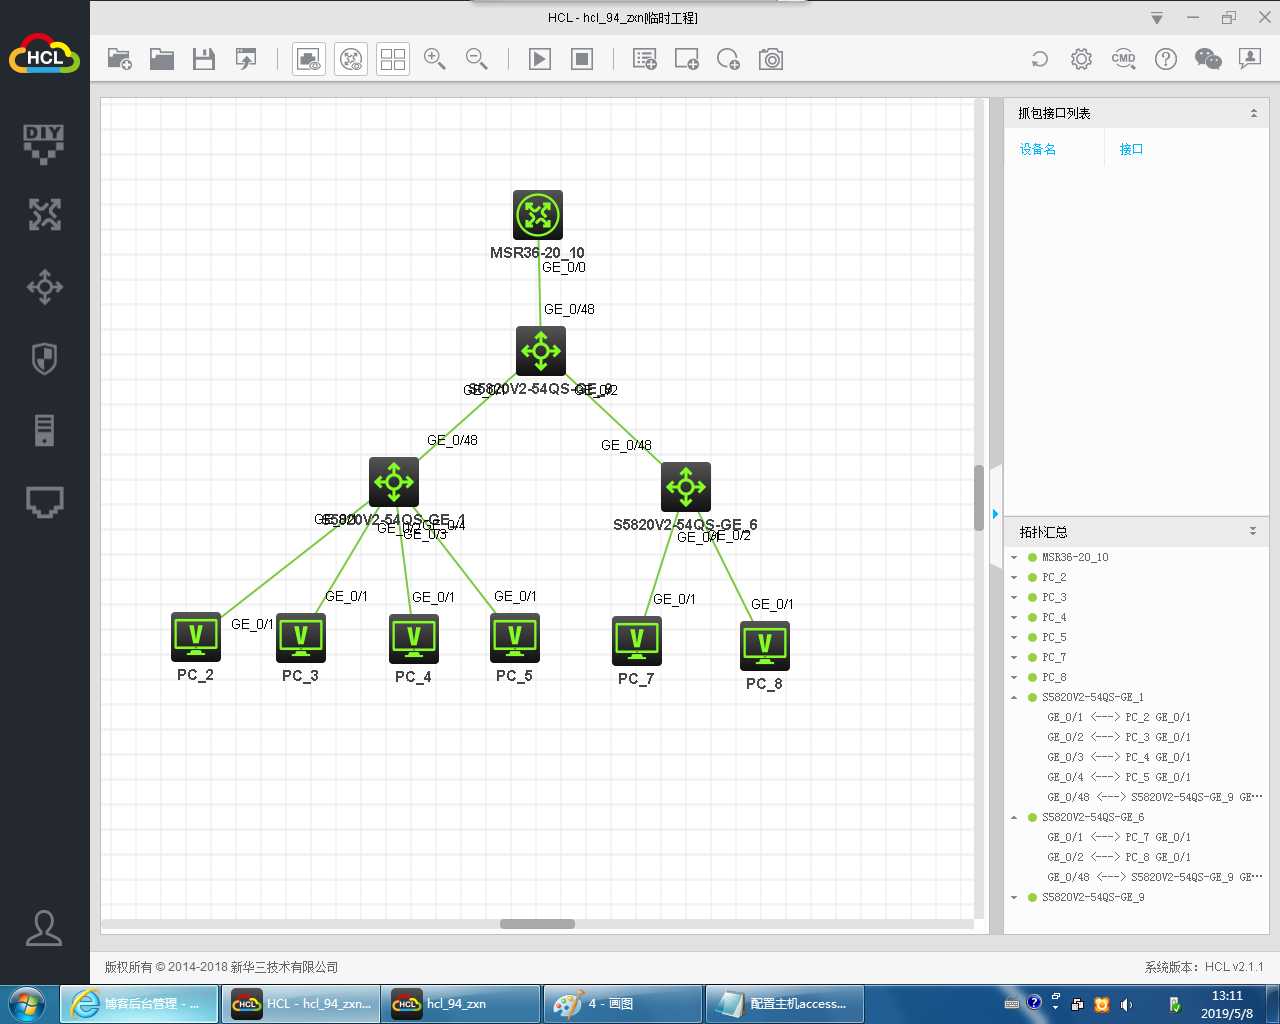Select GE_0/1 <---> PC_2 GE_0/1 row
Image resolution: width=1280 pixels, height=1024 pixels.
click(1119, 717)
